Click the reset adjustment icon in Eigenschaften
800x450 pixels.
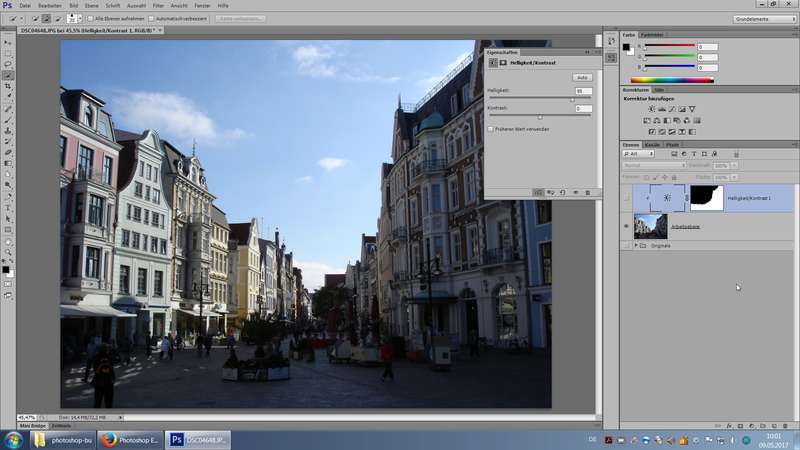[x=562, y=192]
